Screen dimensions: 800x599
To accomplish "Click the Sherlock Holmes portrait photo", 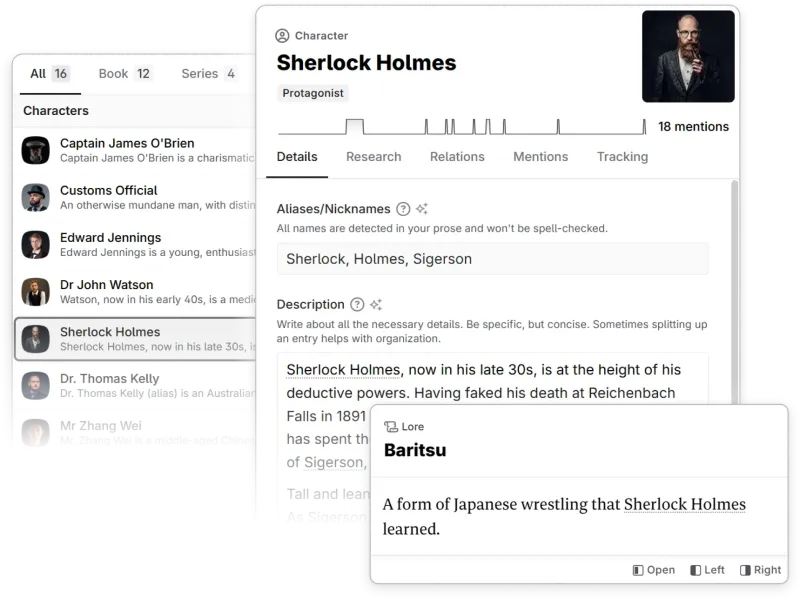I will click(688, 56).
